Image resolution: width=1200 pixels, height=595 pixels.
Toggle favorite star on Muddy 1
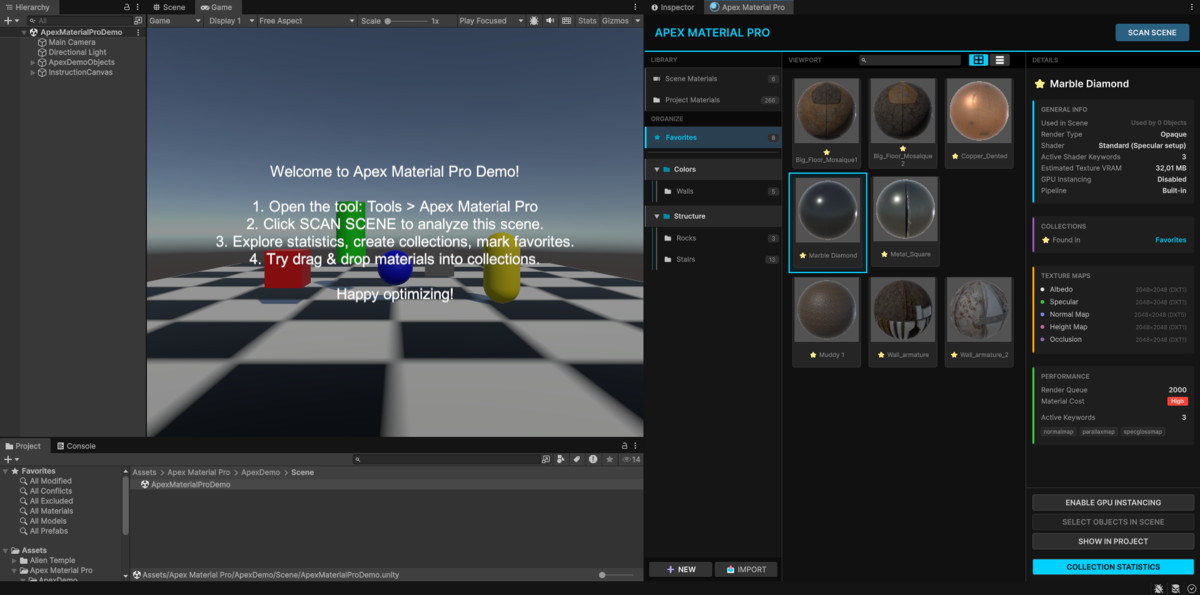[811, 355]
